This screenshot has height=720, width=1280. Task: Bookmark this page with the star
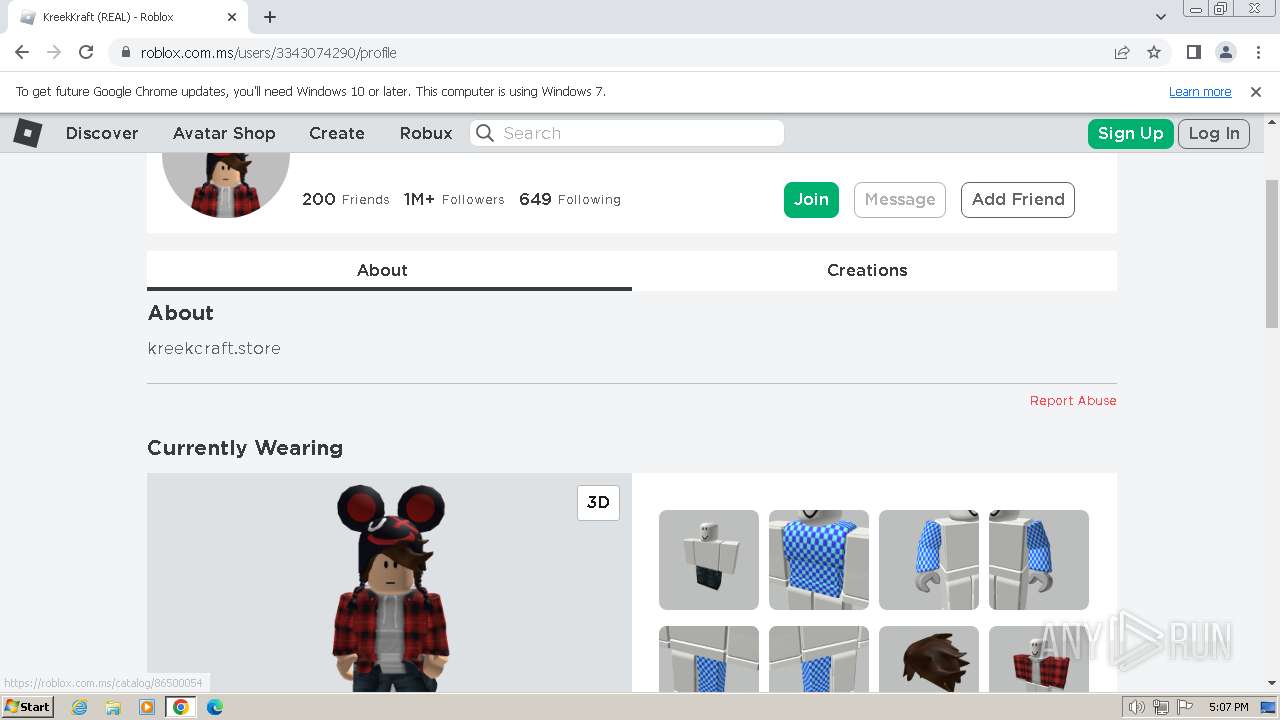pyautogui.click(x=1154, y=52)
